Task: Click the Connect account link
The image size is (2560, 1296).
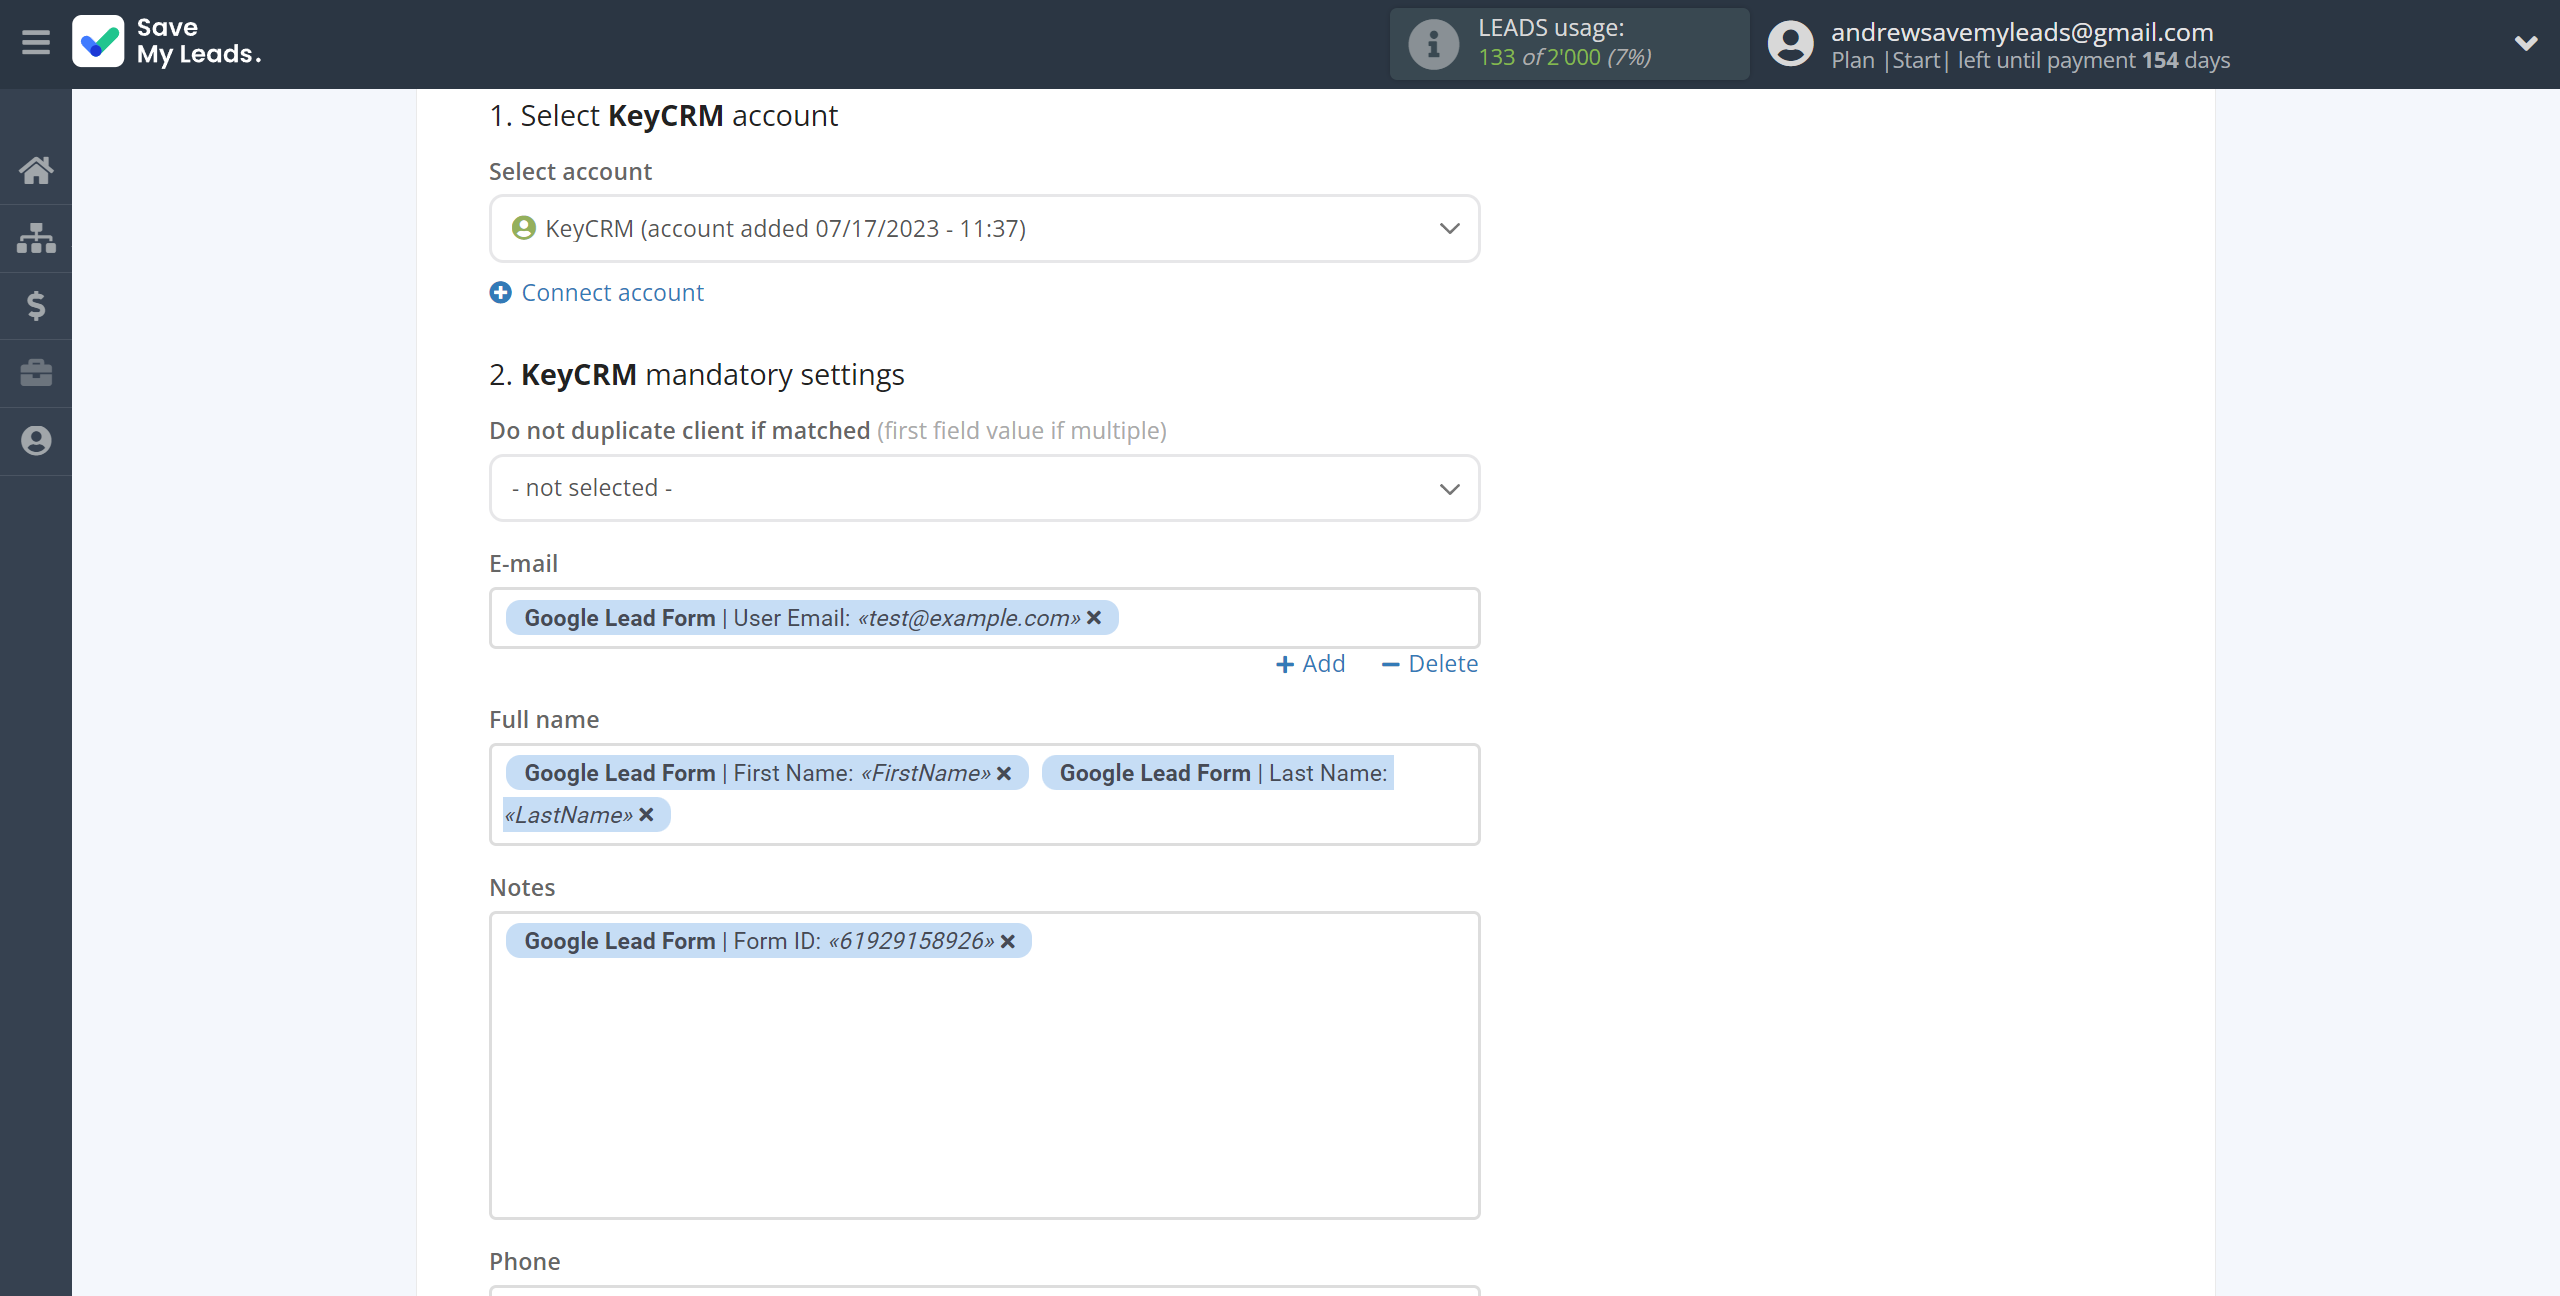Action: [x=612, y=293]
